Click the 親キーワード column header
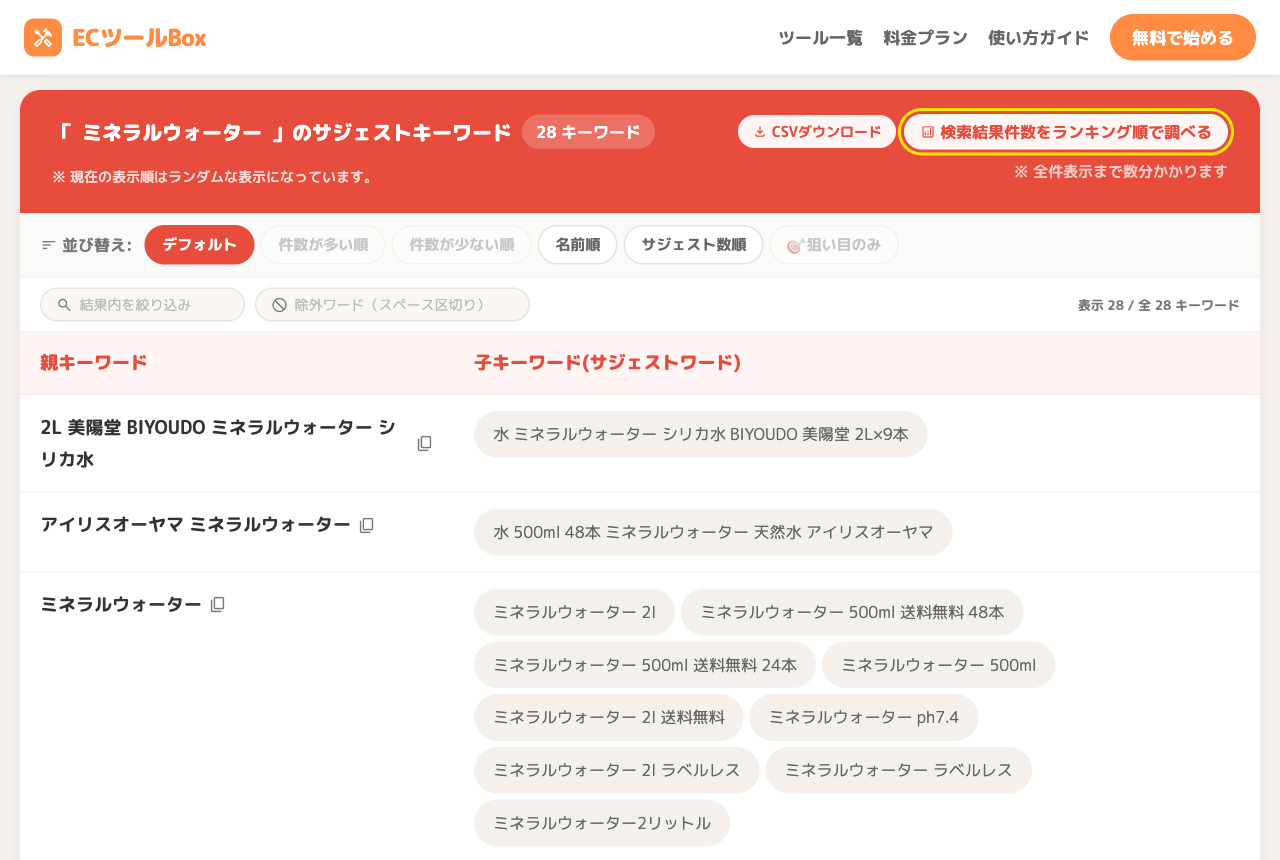1280x860 pixels. point(94,363)
